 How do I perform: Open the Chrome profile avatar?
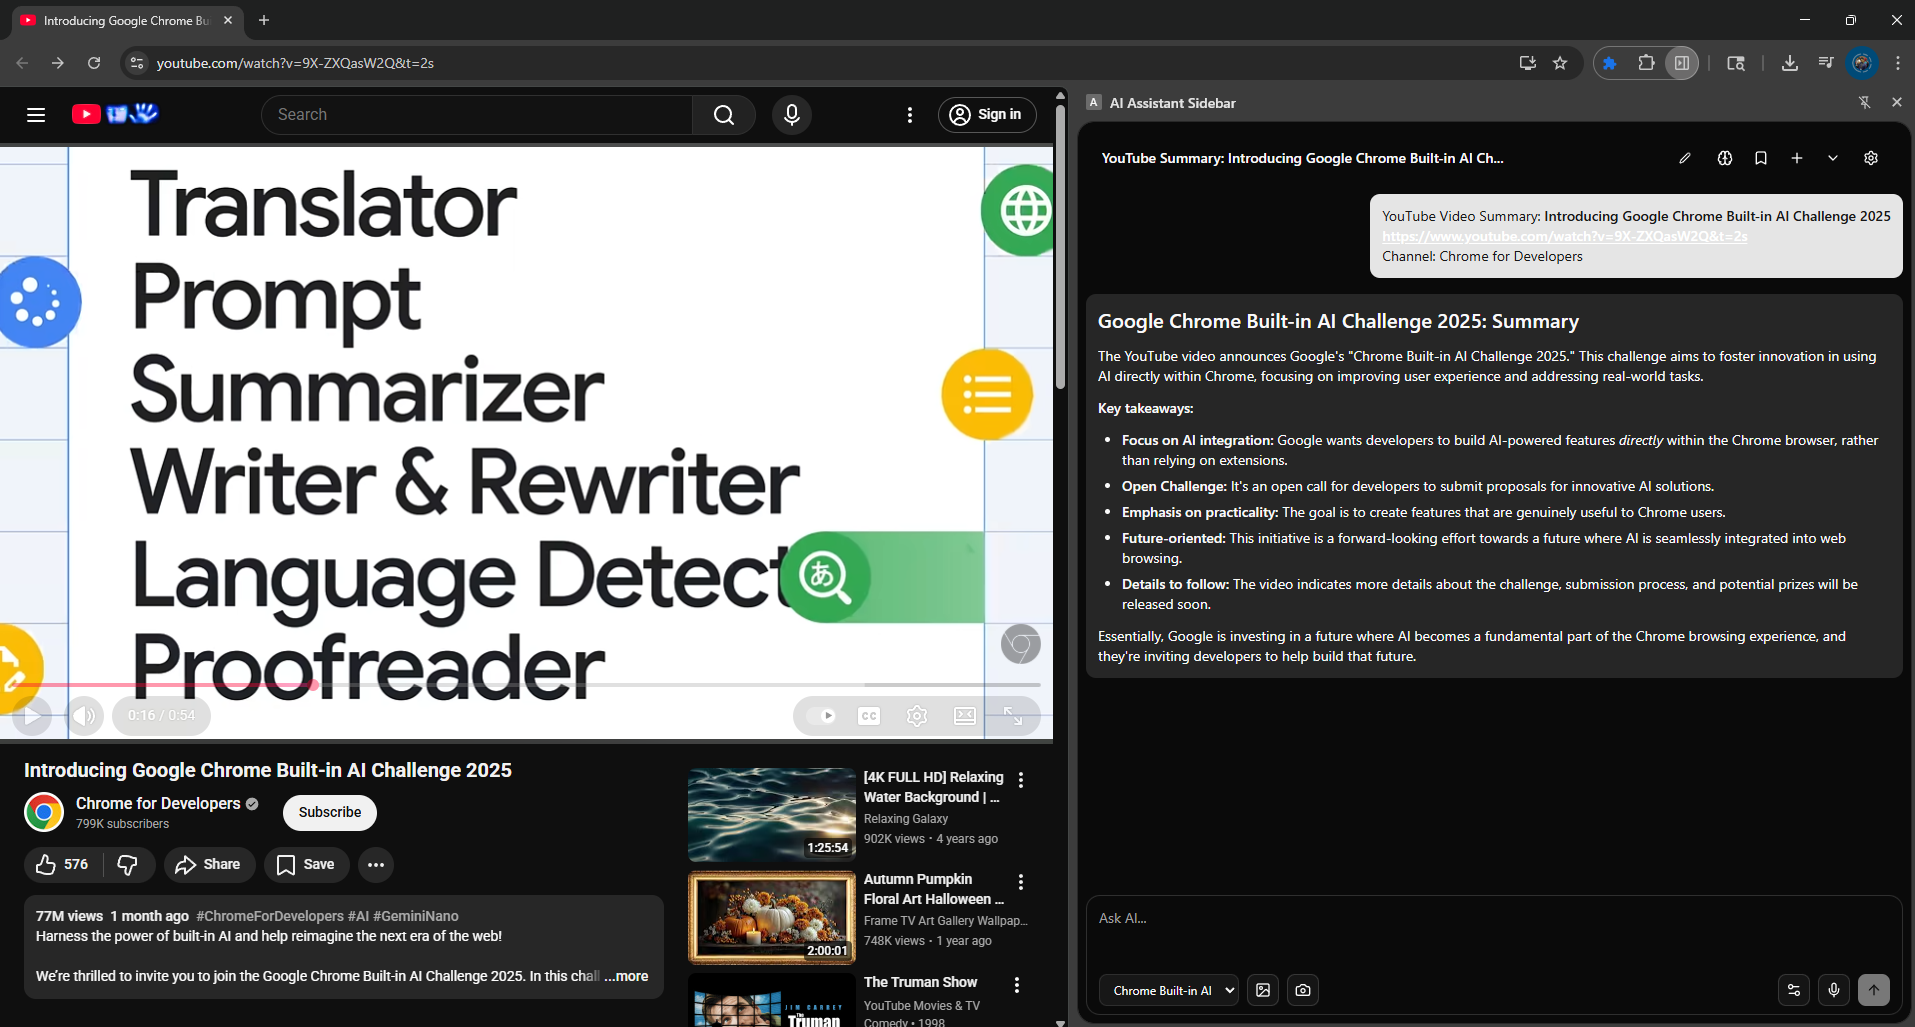pyautogui.click(x=1862, y=63)
